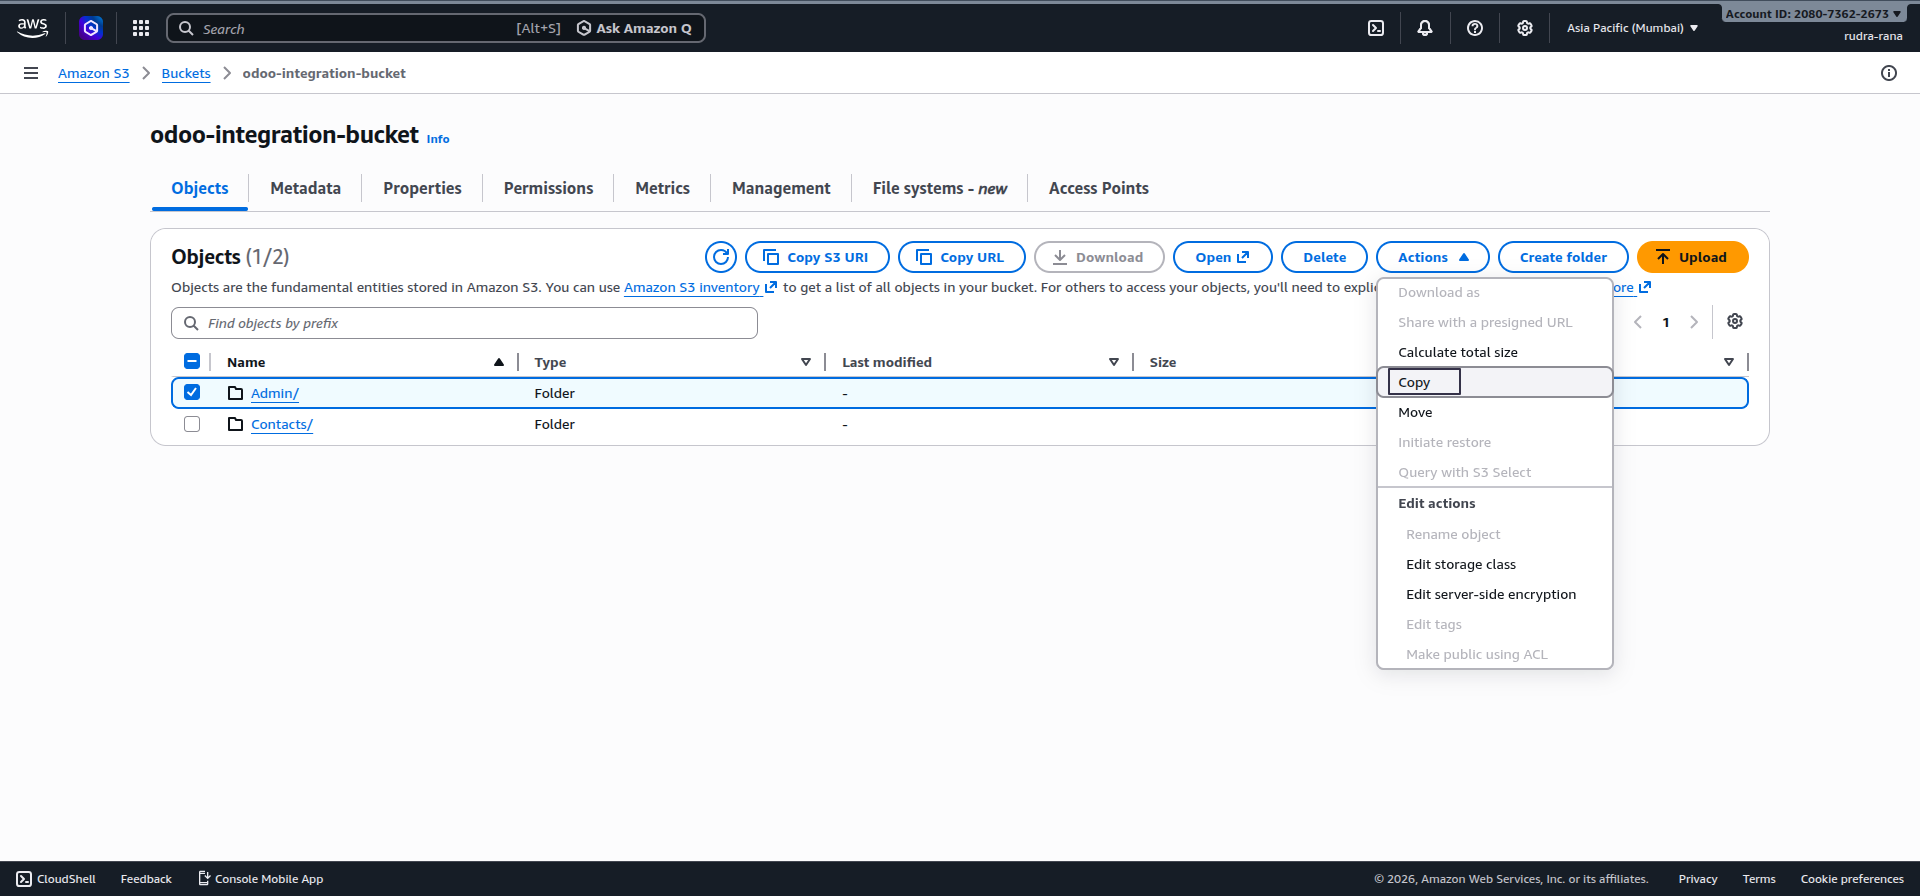The width and height of the screenshot is (1920, 896).
Task: Open the Asia Pacific (Mumbai) region selector
Action: (1632, 28)
